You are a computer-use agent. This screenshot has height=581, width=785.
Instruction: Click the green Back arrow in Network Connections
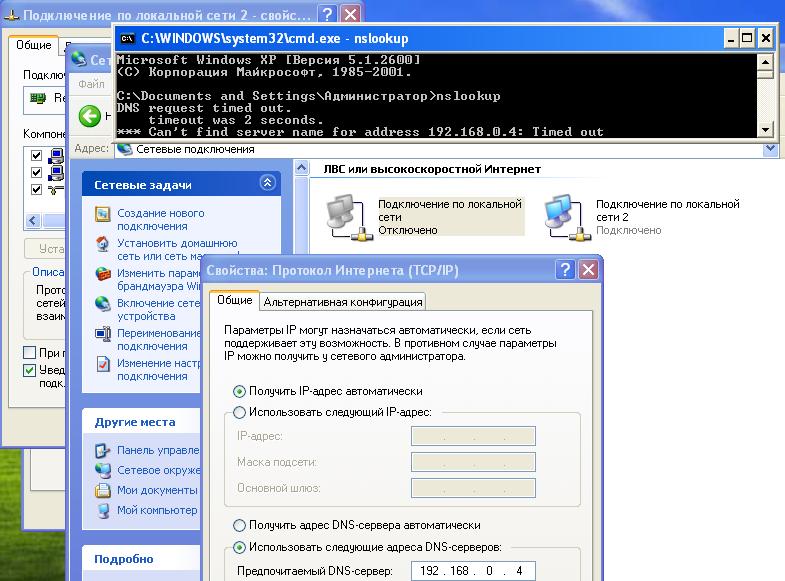pos(90,116)
